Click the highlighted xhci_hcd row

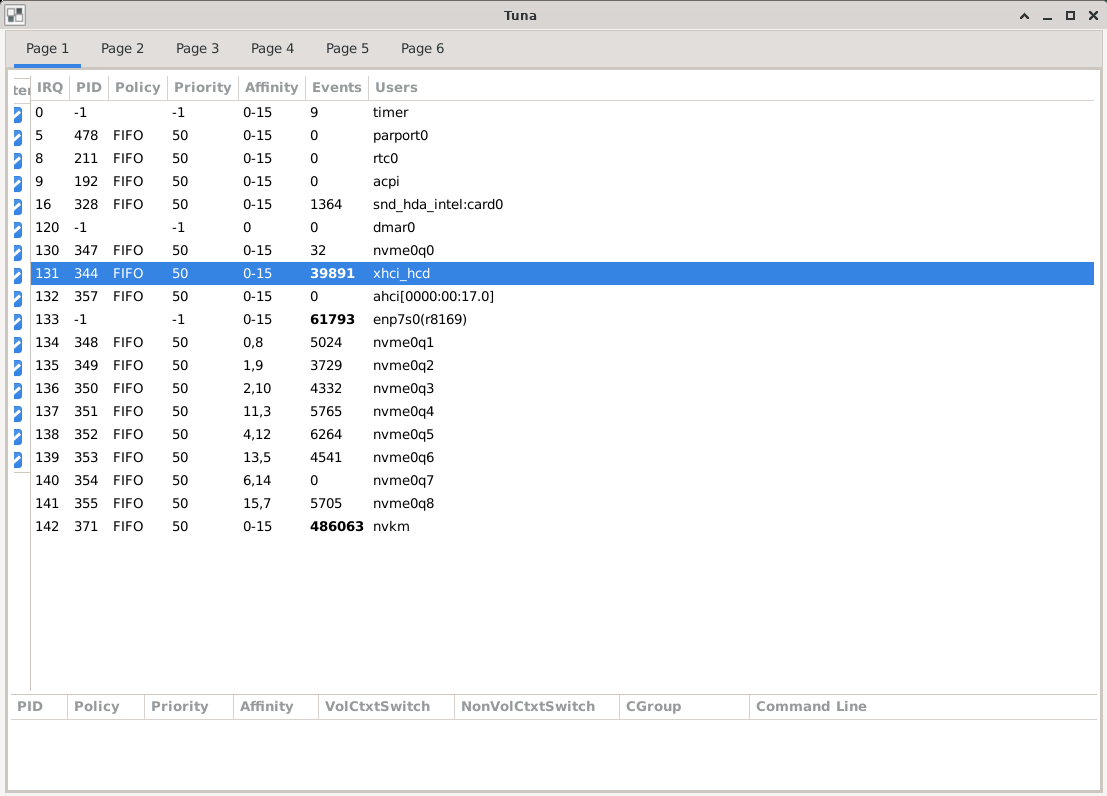click(562, 273)
